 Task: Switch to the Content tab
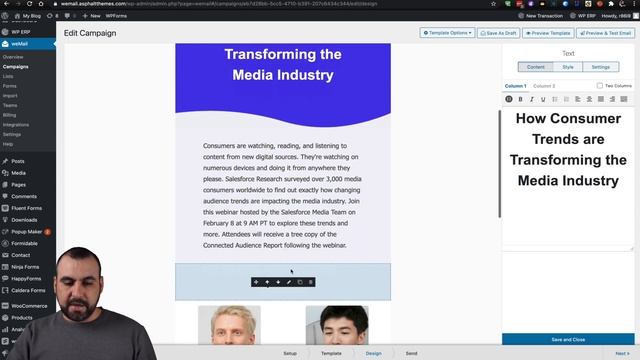coord(536,67)
